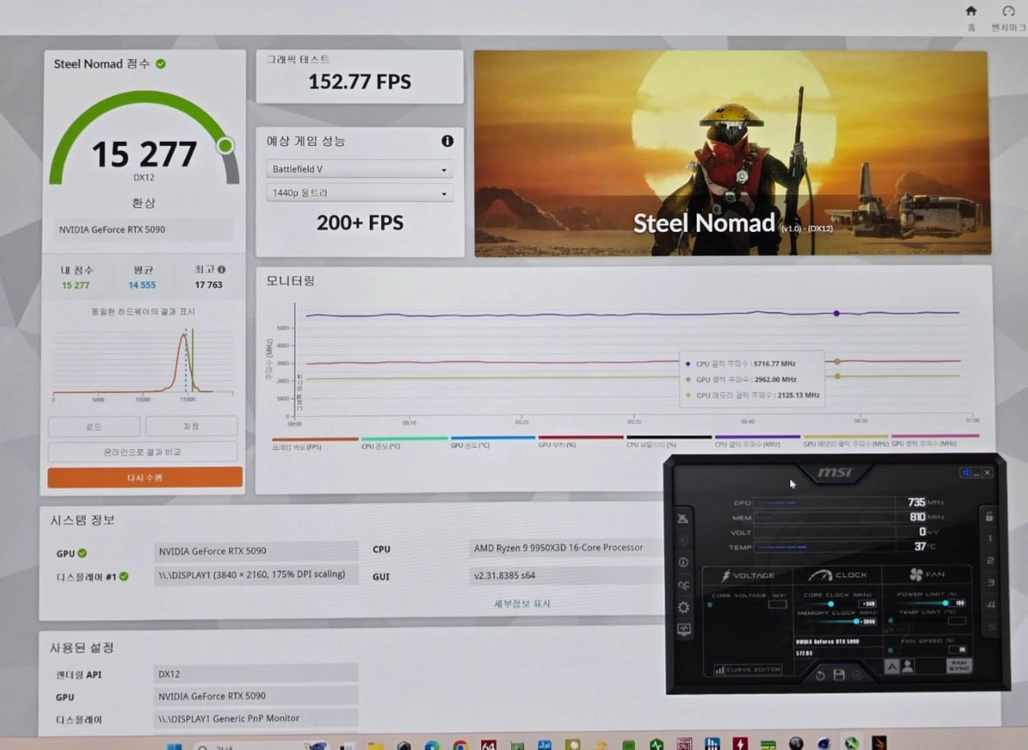Screen dimensions: 1028x750
Task: Click info icon next to 최고 score
Action: tap(222, 269)
